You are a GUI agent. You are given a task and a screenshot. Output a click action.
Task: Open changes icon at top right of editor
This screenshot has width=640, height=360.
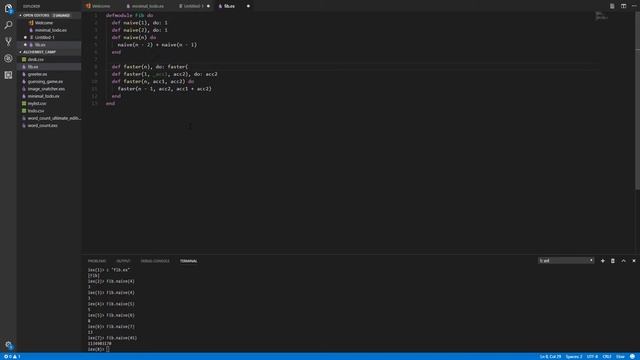coord(612,6)
